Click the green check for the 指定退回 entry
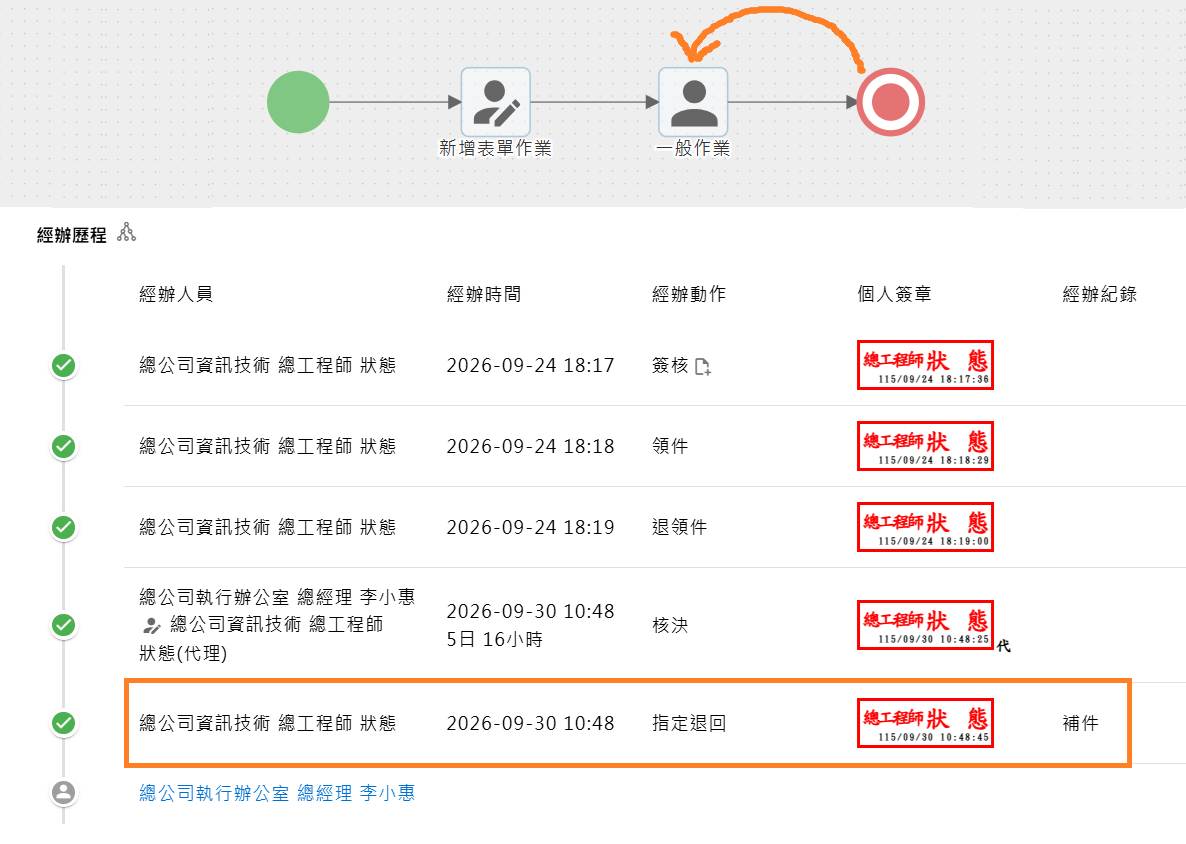The image size is (1186, 844). 64,724
